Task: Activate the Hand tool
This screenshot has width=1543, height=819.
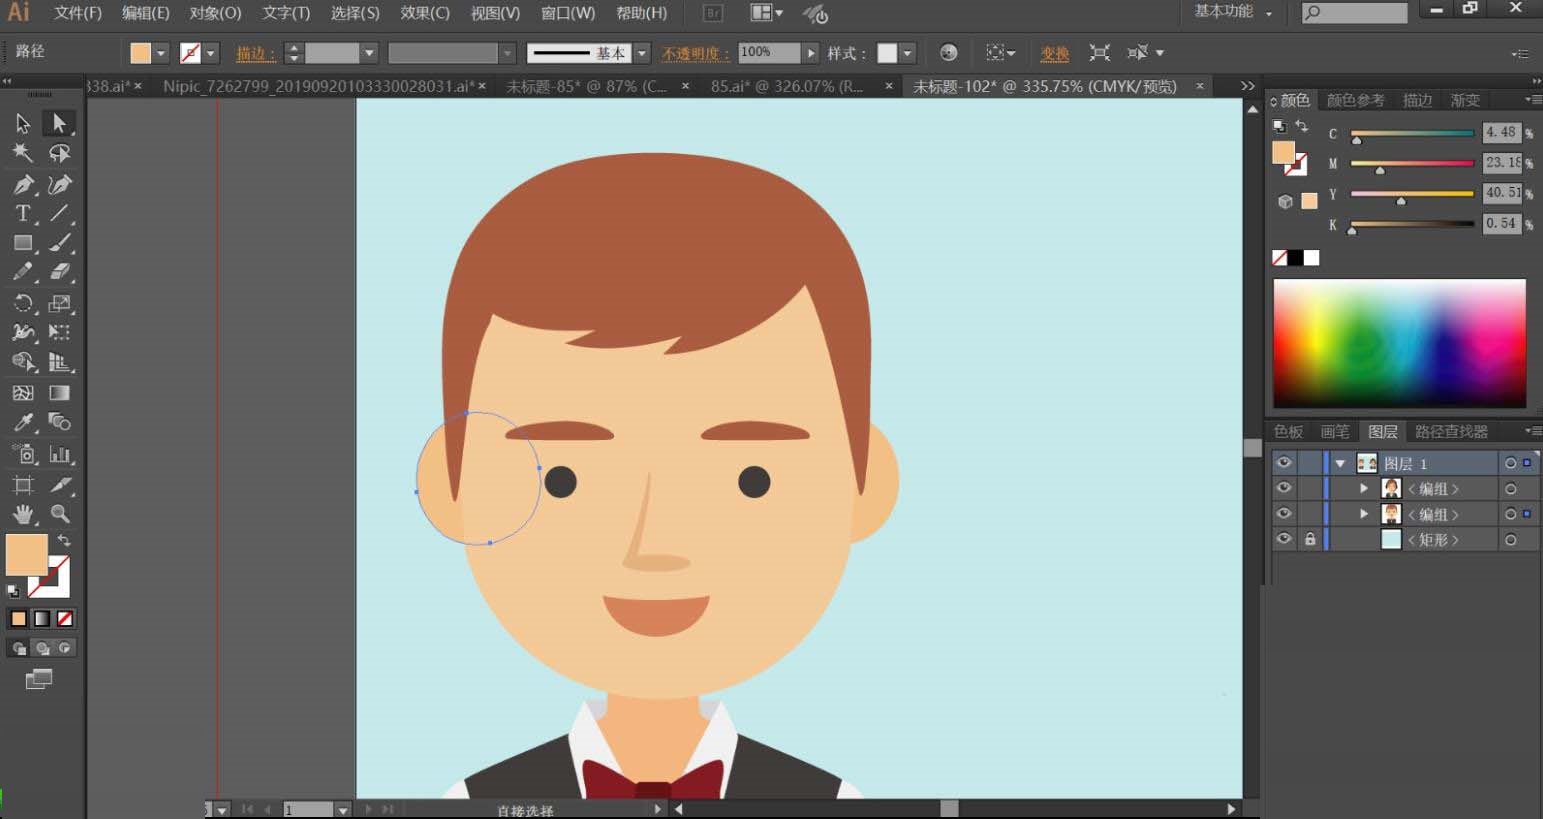Action: click(22, 514)
